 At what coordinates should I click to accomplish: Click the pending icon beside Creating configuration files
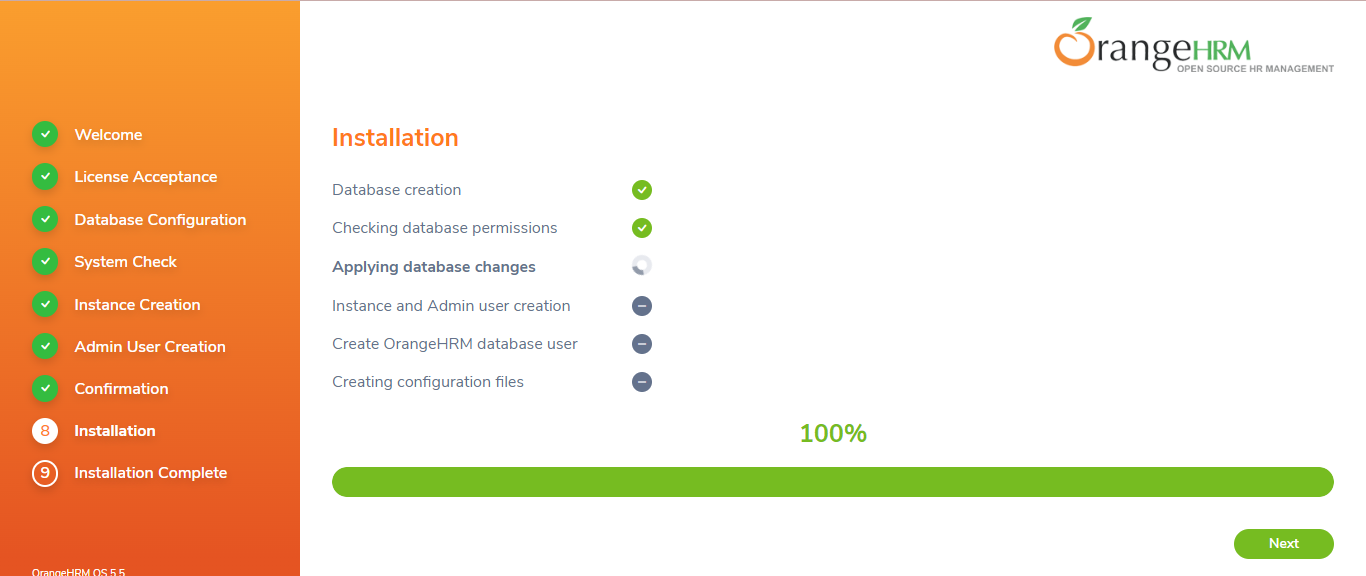pos(641,381)
